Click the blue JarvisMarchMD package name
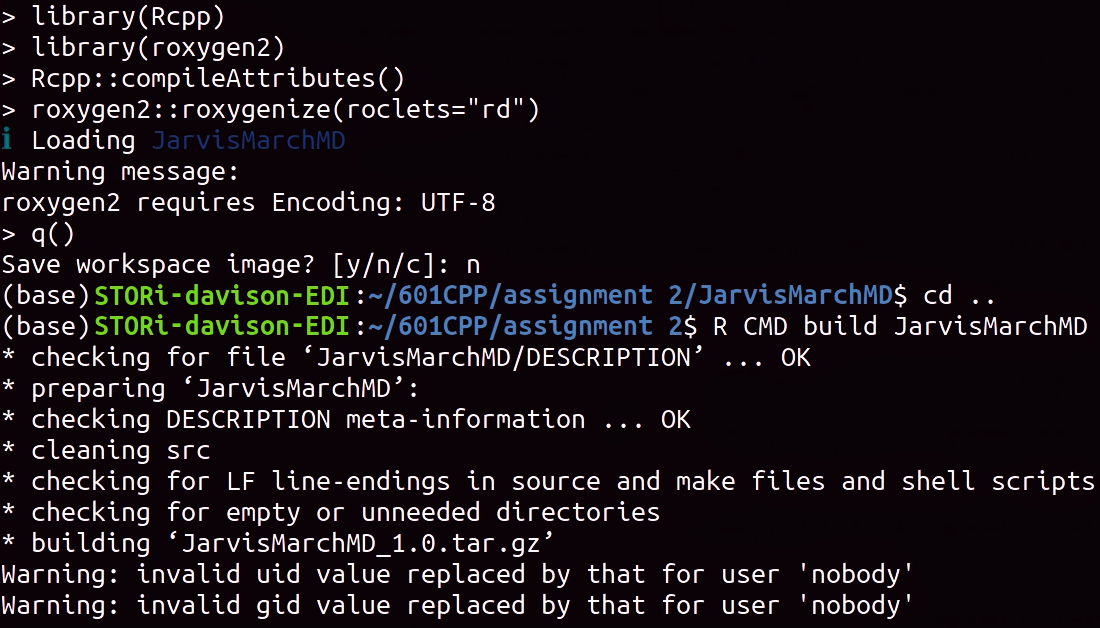This screenshot has height=628, width=1100. 248,140
